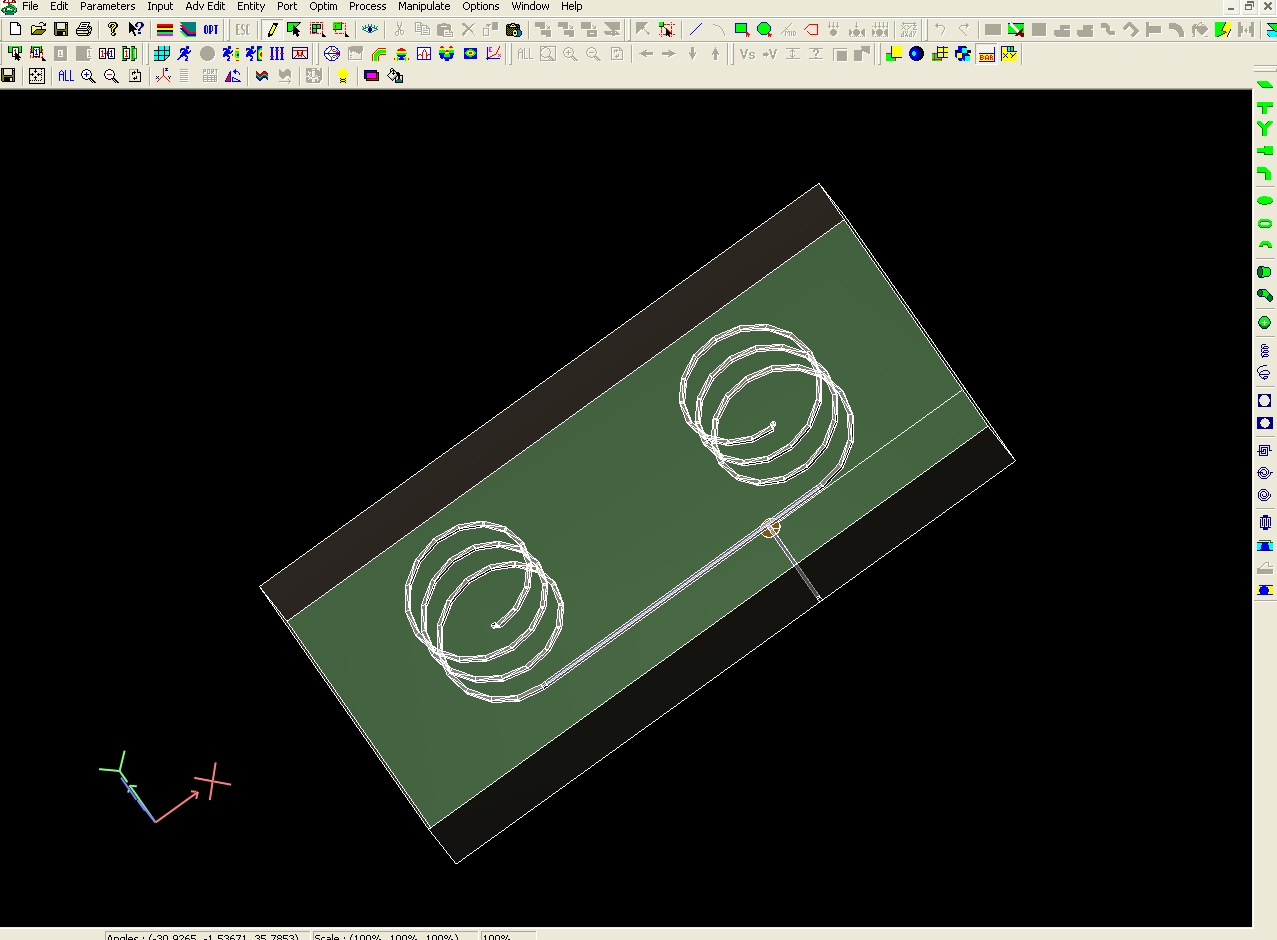The width and height of the screenshot is (1277, 940).
Task: Click the blue sphere icon
Action: pos(916,54)
